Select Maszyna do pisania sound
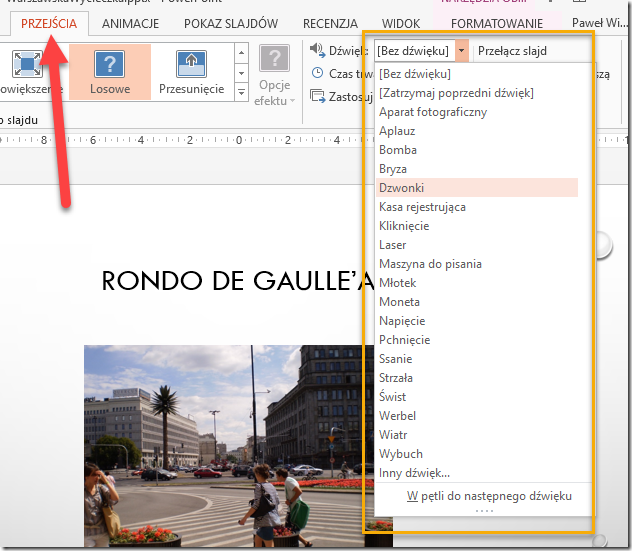 [477, 264]
